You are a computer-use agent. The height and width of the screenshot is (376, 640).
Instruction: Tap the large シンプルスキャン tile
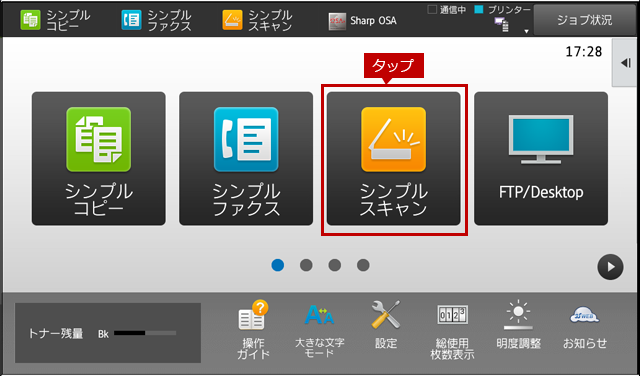coord(393,158)
